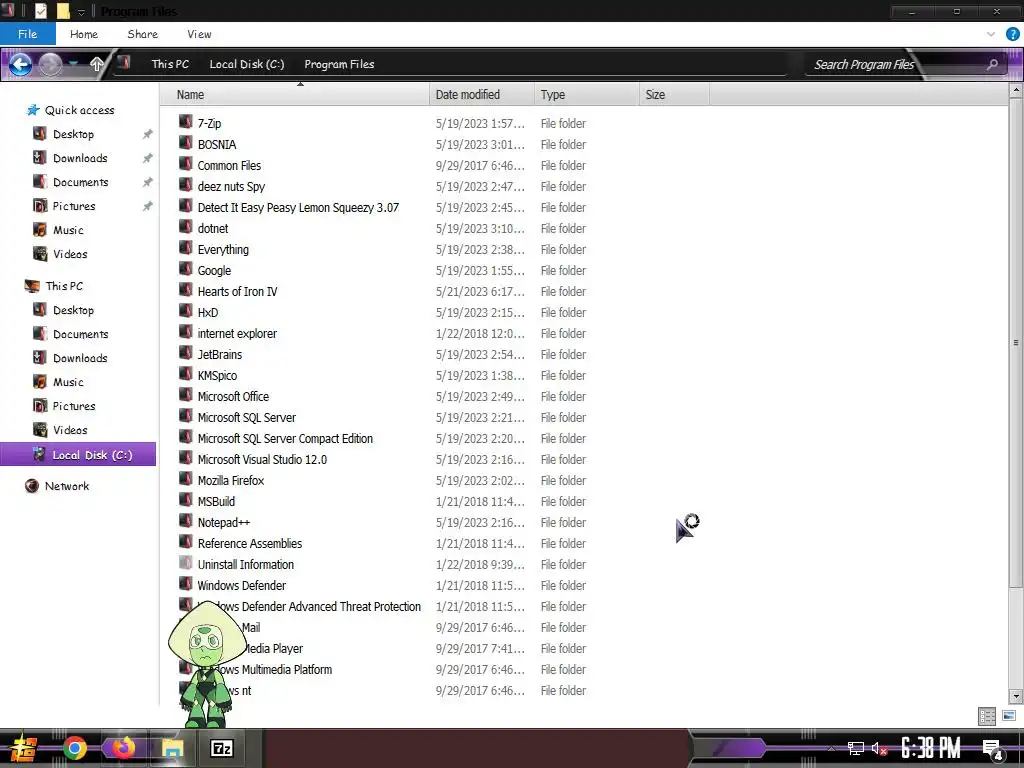Viewport: 1024px width, 768px height.
Task: Click the scrollbar down arrow
Action: point(1015,696)
